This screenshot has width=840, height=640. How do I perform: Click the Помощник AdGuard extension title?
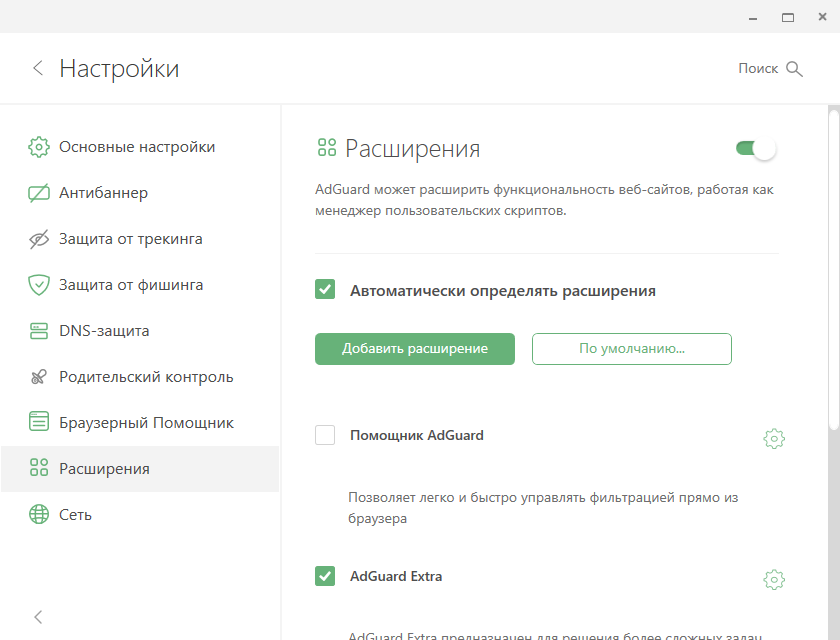[x=417, y=435]
